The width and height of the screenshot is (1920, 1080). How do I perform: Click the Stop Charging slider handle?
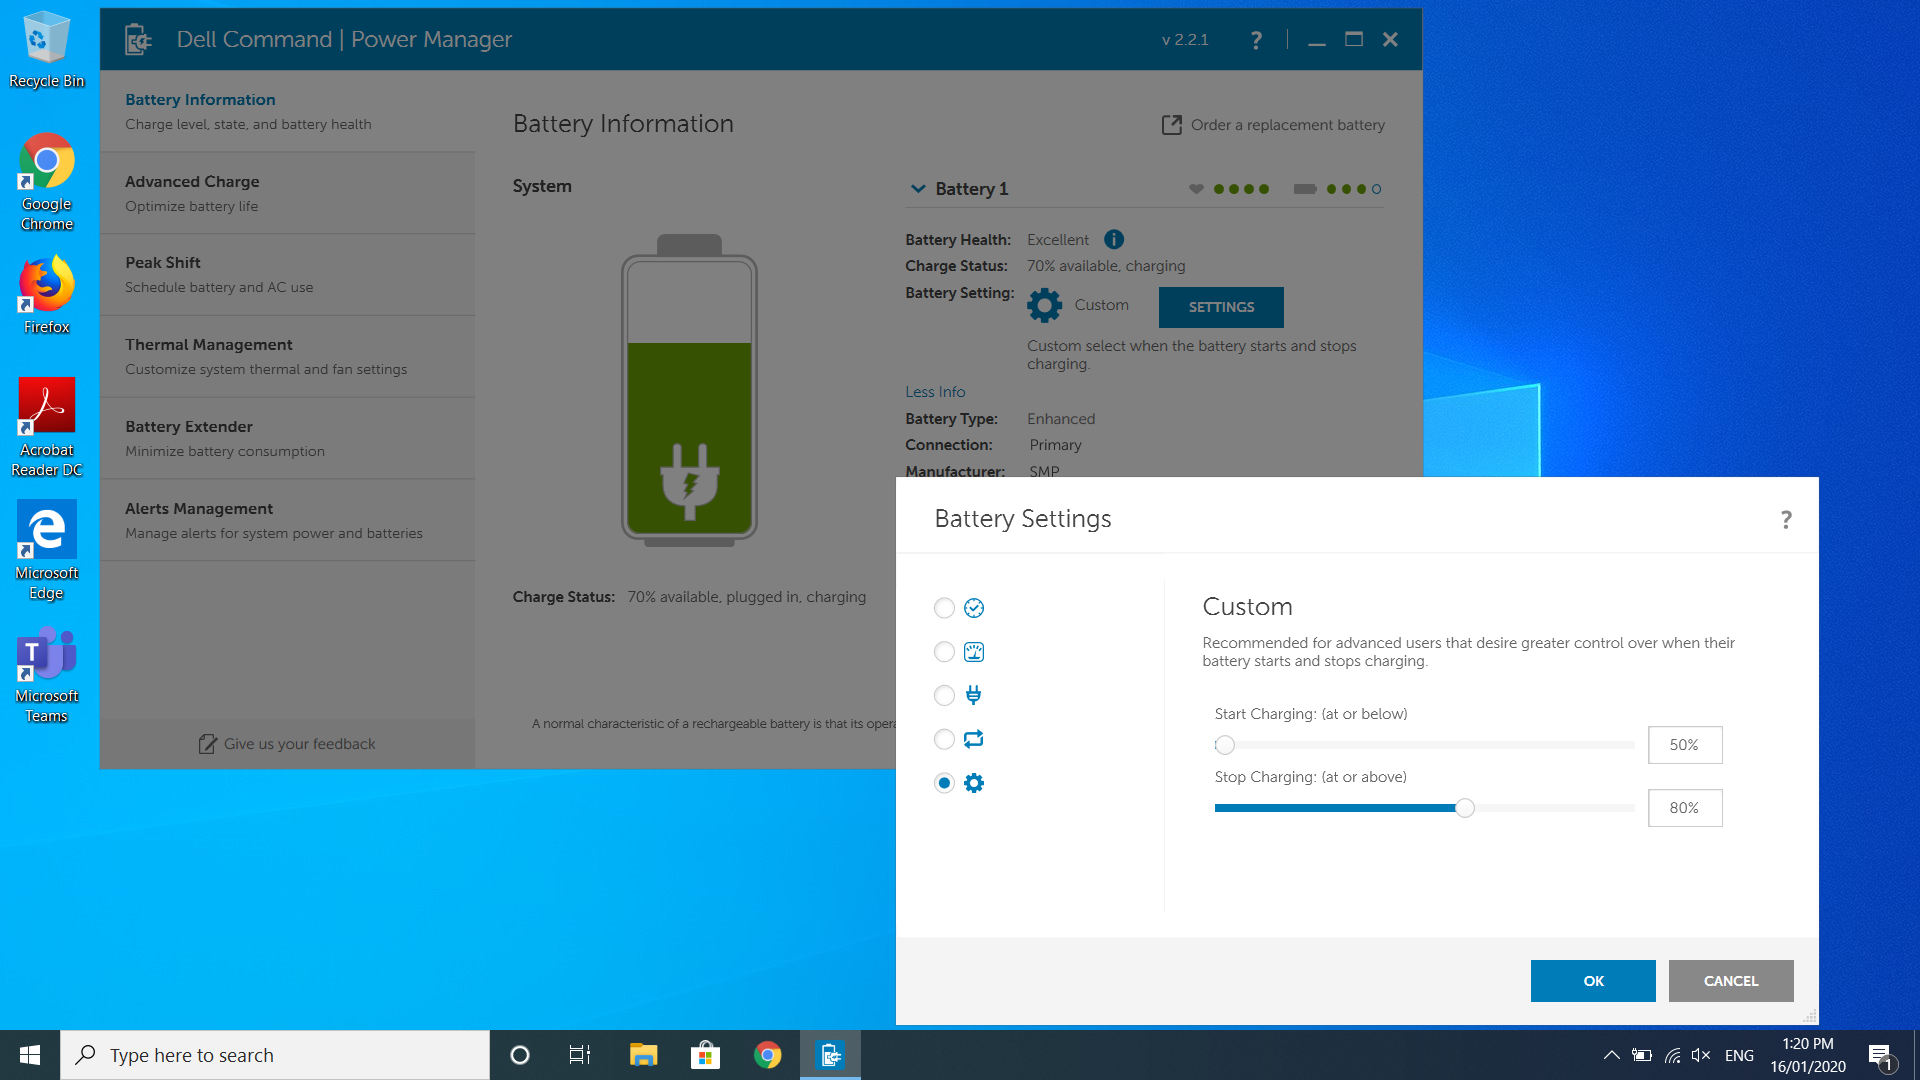1465,808
